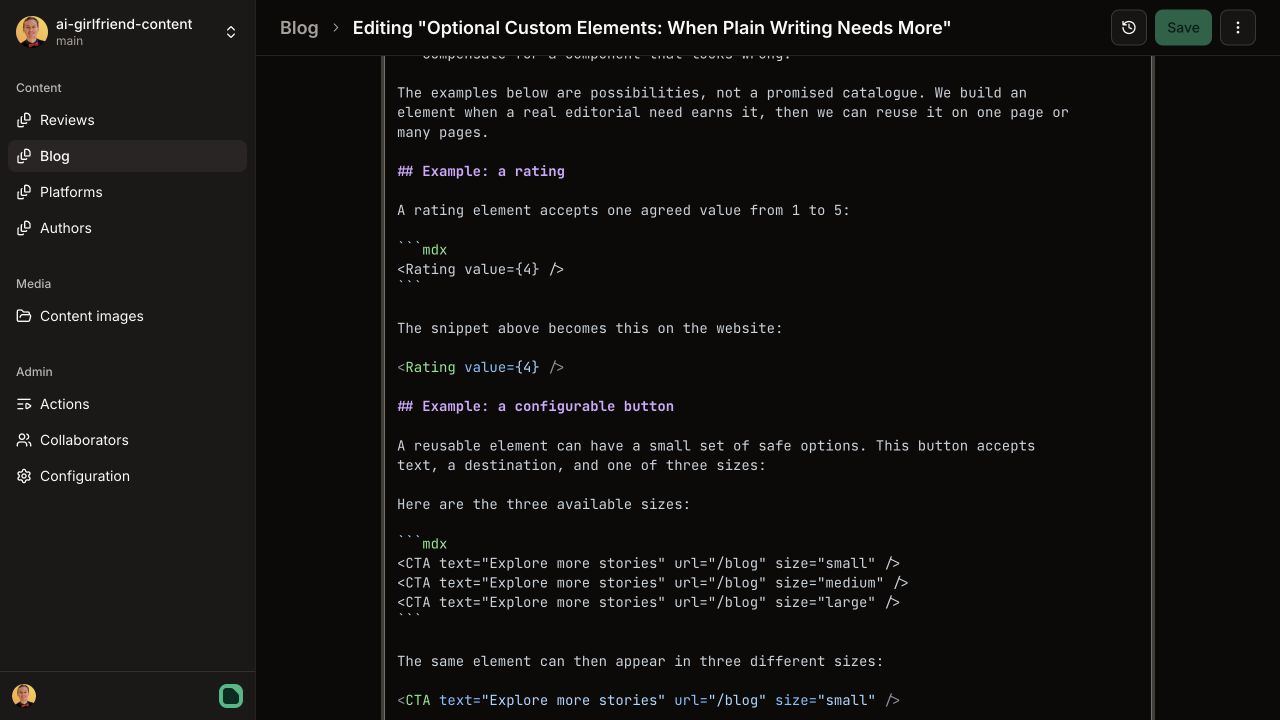Open the revision history clock icon
The height and width of the screenshot is (720, 1280).
coord(1129,28)
